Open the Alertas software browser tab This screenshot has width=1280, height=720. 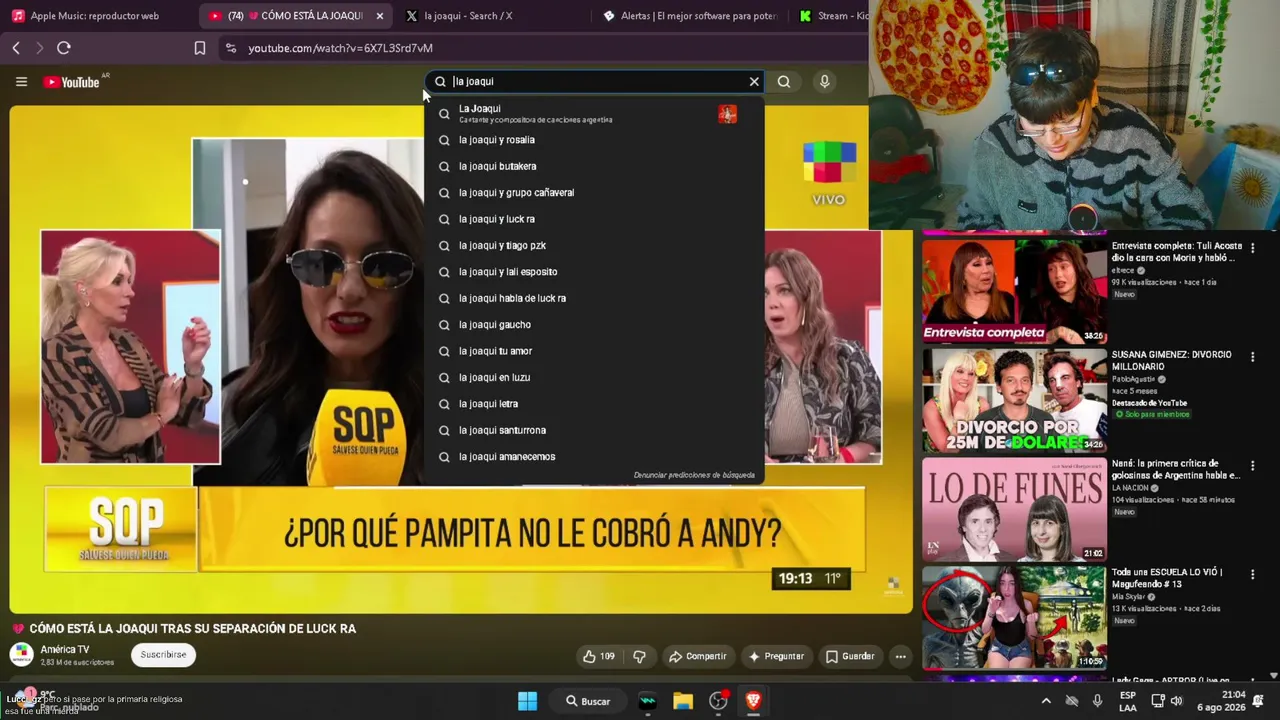click(x=690, y=16)
